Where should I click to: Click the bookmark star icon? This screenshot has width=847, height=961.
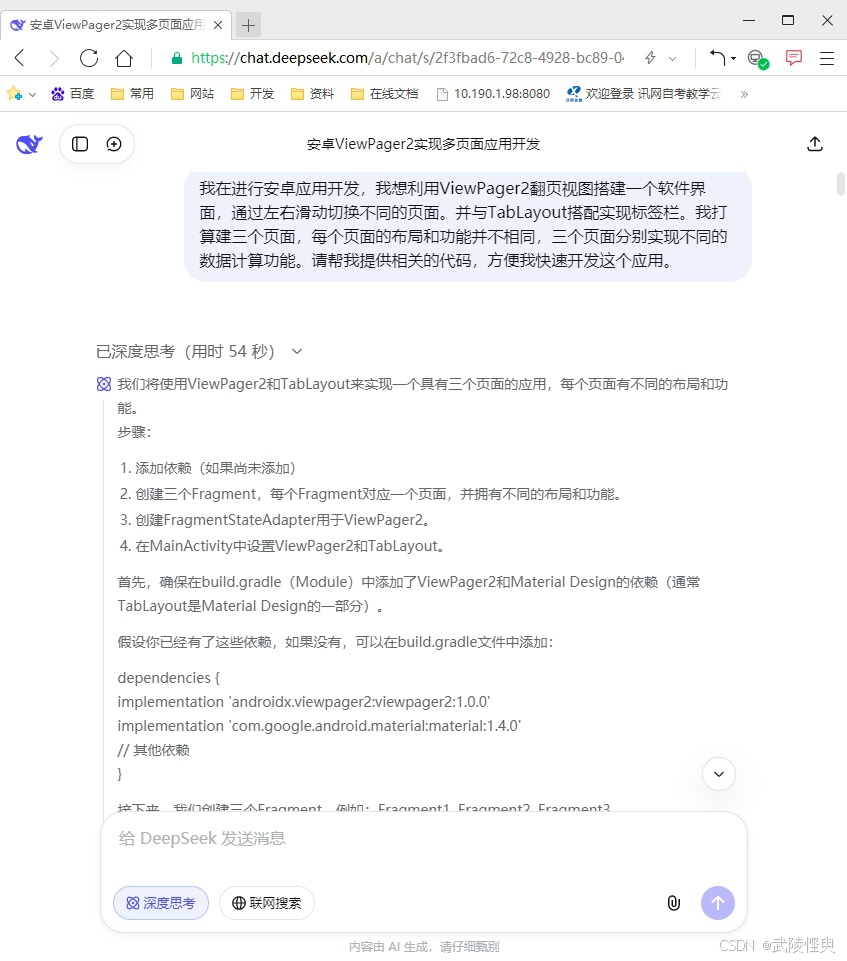pyautogui.click(x=13, y=93)
